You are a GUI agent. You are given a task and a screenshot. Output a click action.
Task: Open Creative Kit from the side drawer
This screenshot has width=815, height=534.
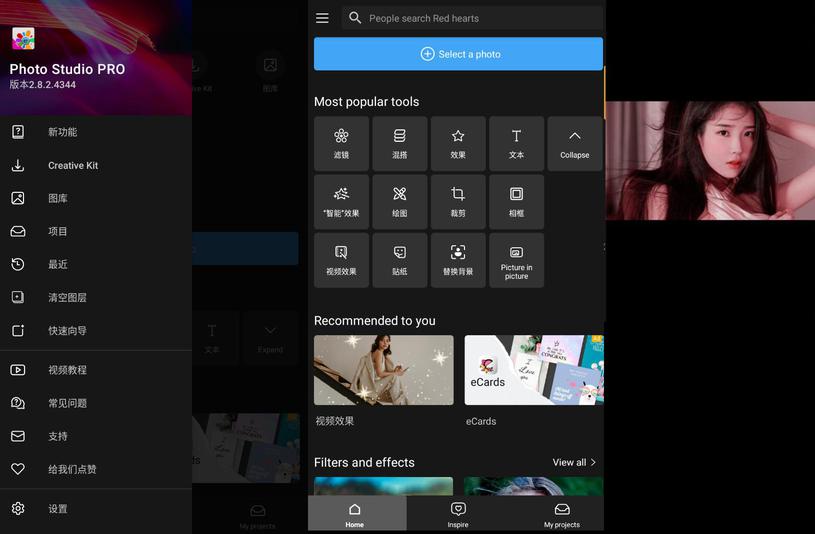coord(73,165)
